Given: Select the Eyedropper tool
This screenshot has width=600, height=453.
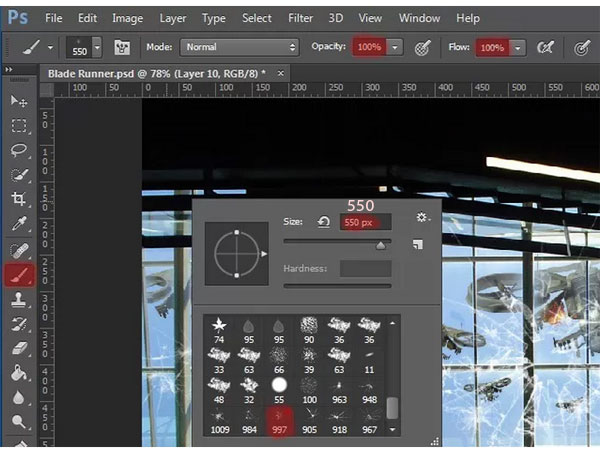Looking at the screenshot, I should point(18,224).
